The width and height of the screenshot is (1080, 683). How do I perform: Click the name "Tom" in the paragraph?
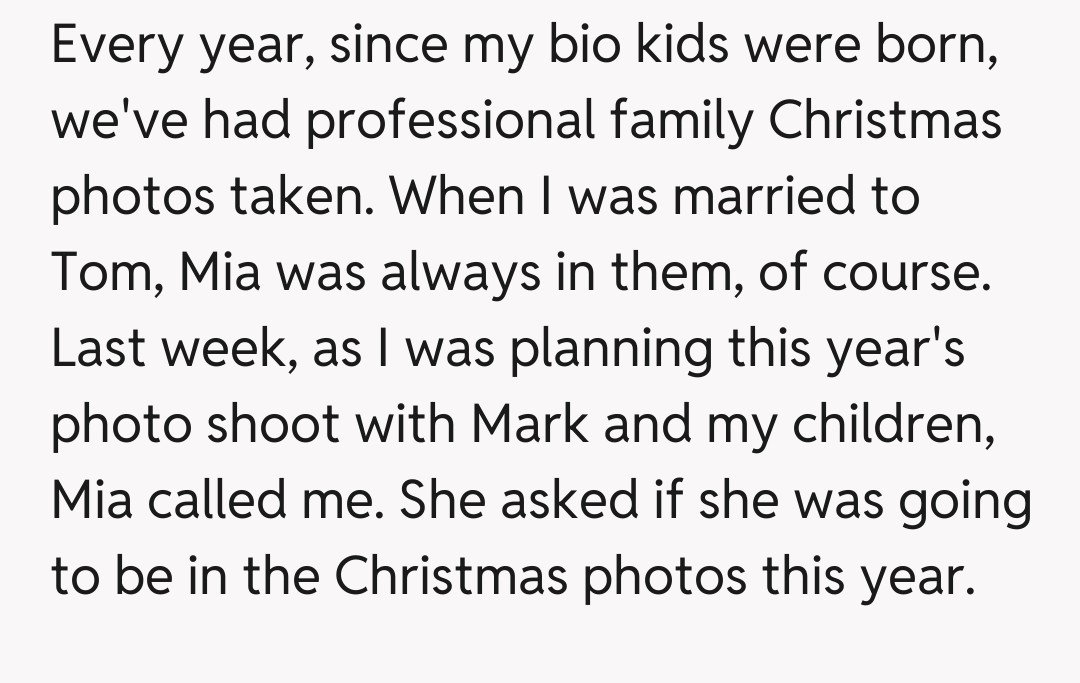coord(95,272)
